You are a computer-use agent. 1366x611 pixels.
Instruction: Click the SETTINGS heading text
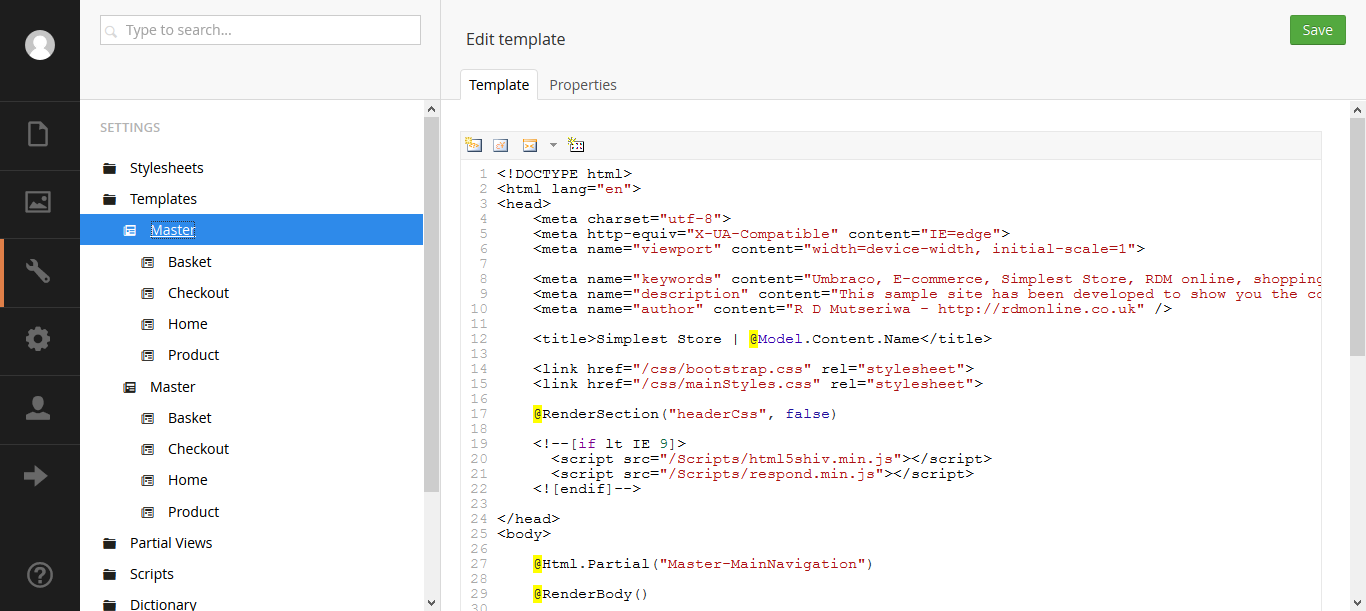coord(130,128)
